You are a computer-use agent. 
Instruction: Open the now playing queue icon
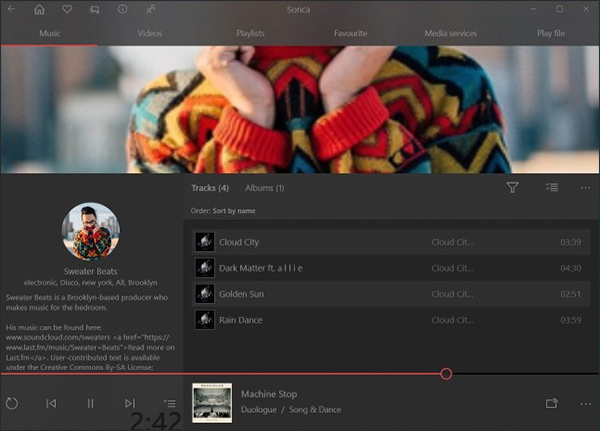click(x=170, y=403)
